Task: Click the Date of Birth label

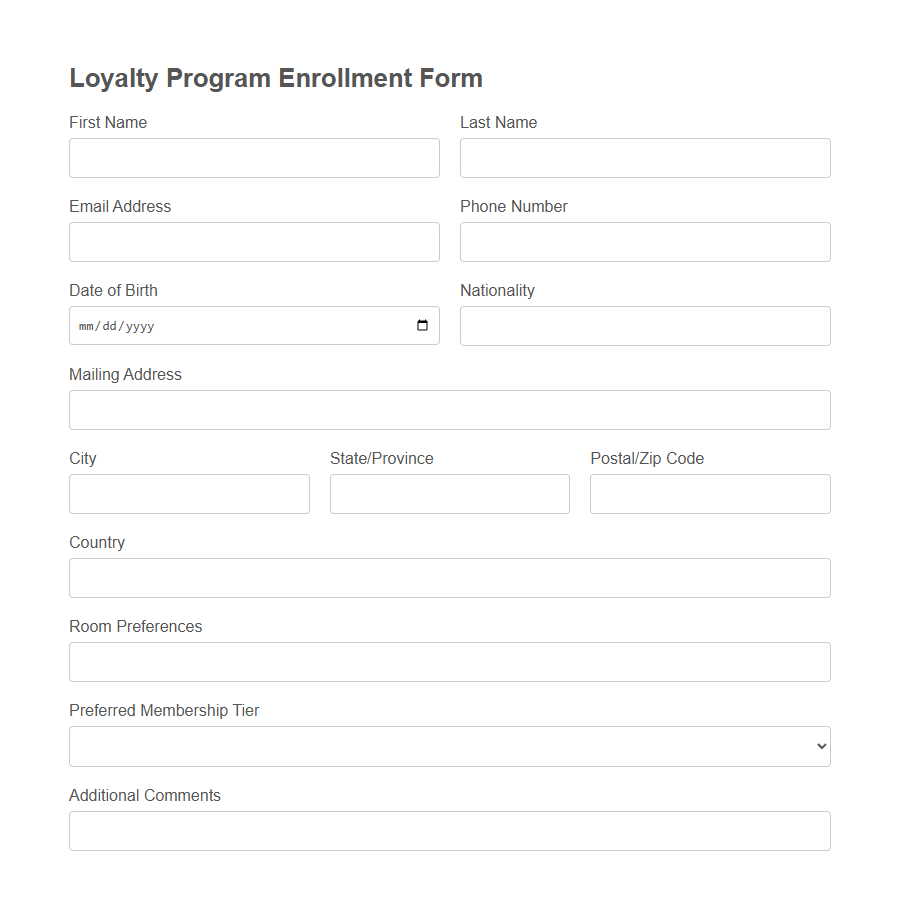Action: tap(113, 290)
